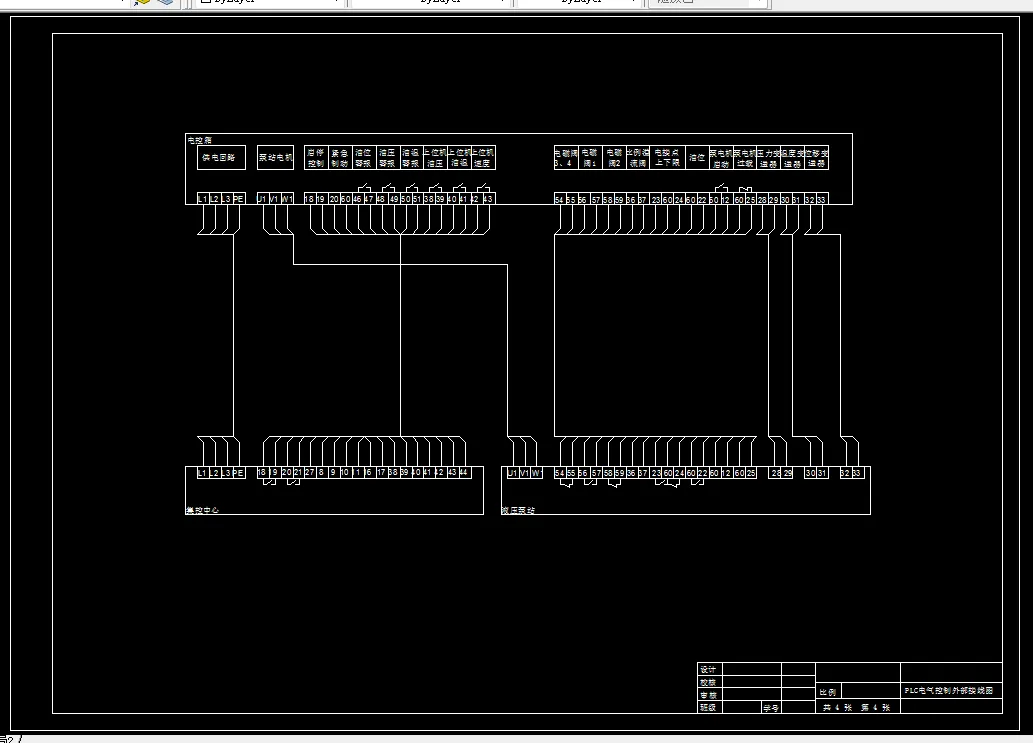
Task: Click the 电磁阀3、4 label
Action: coord(566,157)
